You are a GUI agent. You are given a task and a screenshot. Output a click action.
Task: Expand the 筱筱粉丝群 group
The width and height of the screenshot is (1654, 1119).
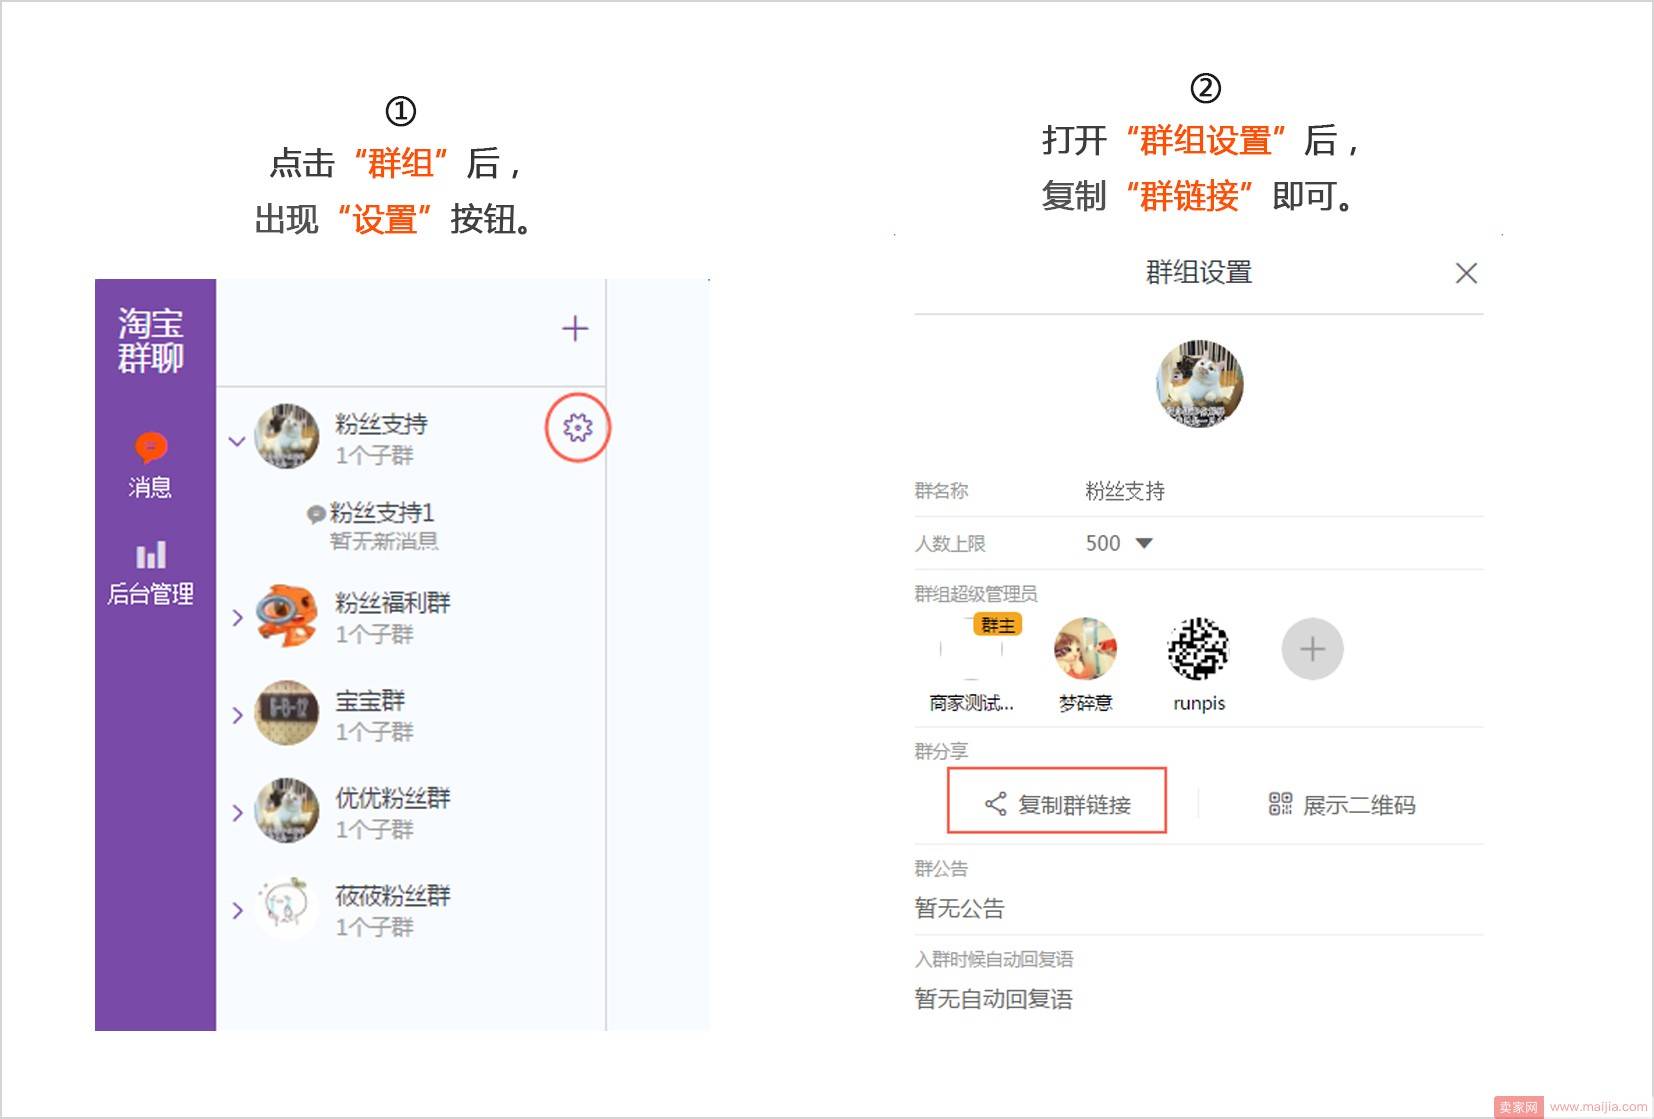coord(237,910)
